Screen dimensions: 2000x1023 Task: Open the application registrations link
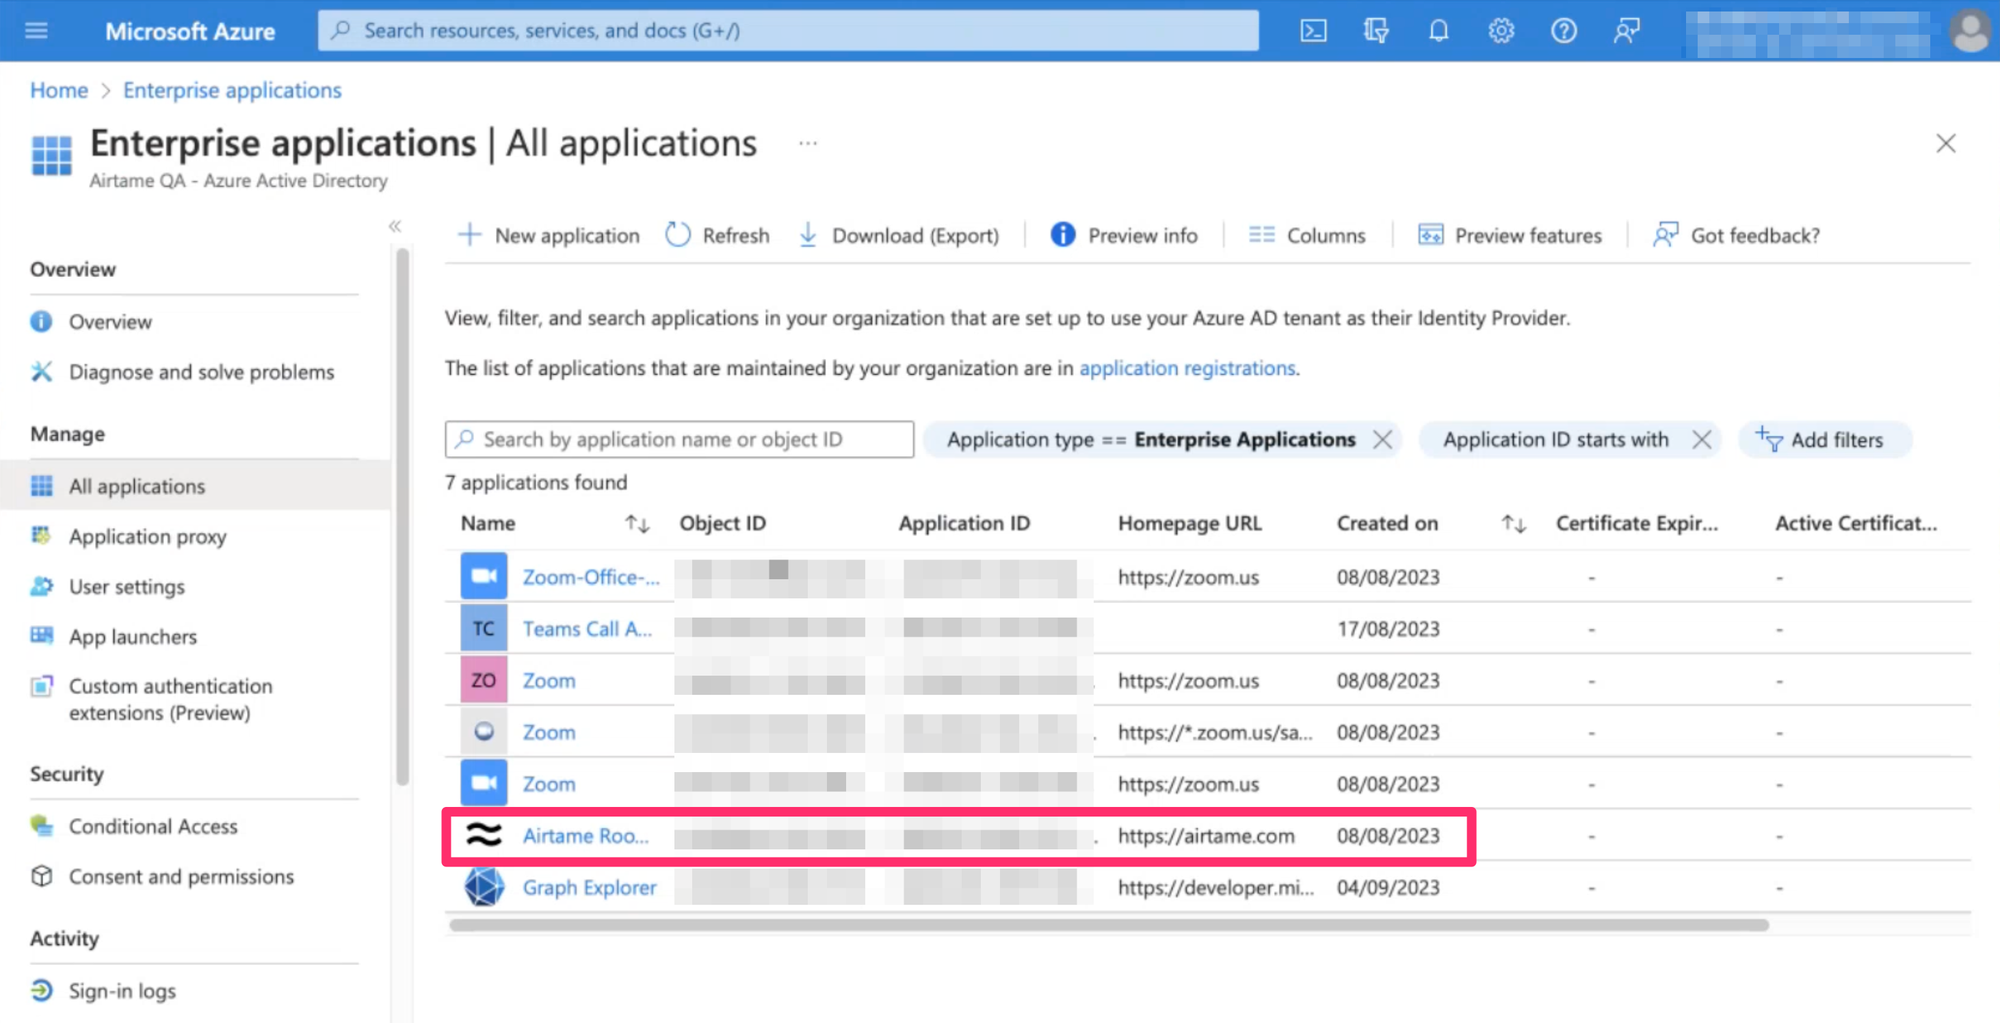click(1187, 368)
